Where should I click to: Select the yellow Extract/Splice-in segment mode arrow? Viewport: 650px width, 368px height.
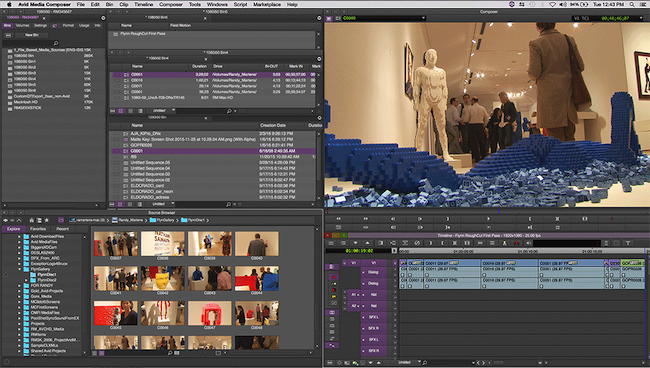(334, 283)
